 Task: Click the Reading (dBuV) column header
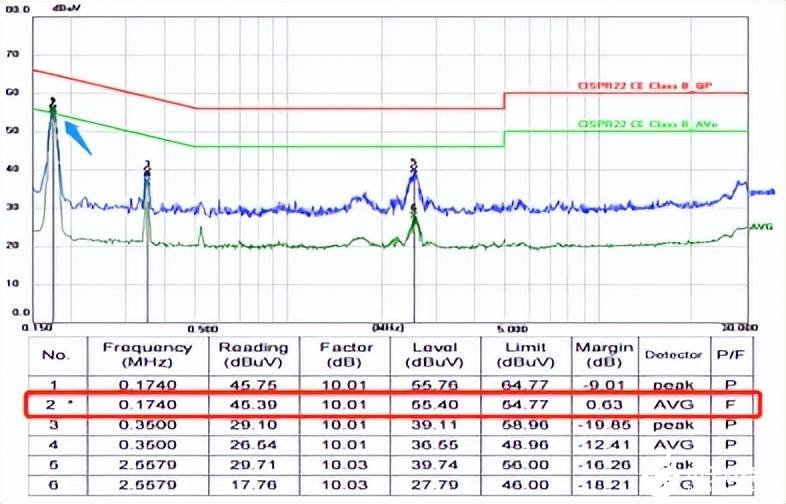[x=253, y=354]
